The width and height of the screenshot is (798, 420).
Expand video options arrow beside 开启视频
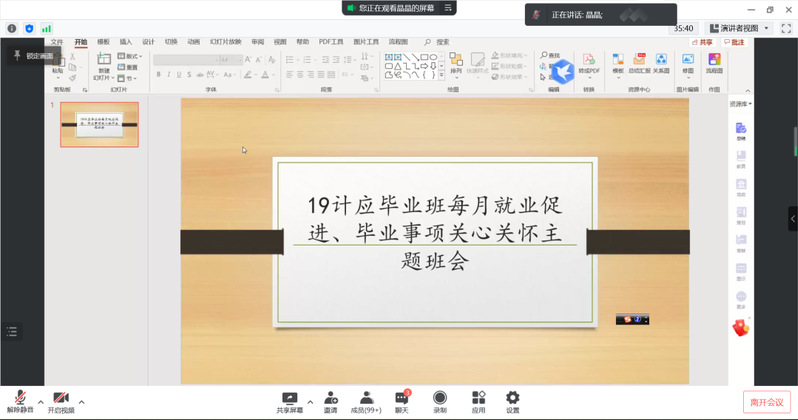(82, 402)
